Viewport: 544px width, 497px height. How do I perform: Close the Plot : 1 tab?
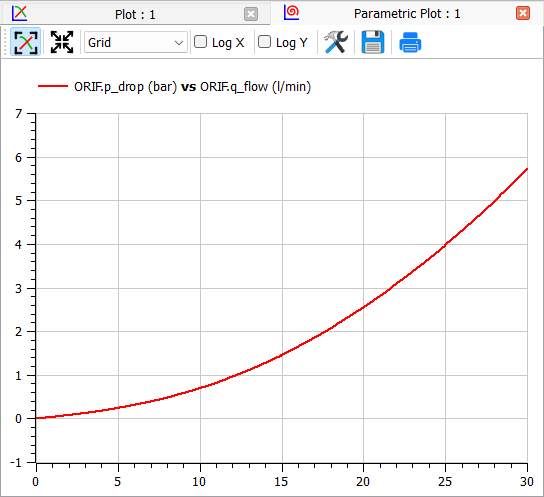click(x=251, y=14)
